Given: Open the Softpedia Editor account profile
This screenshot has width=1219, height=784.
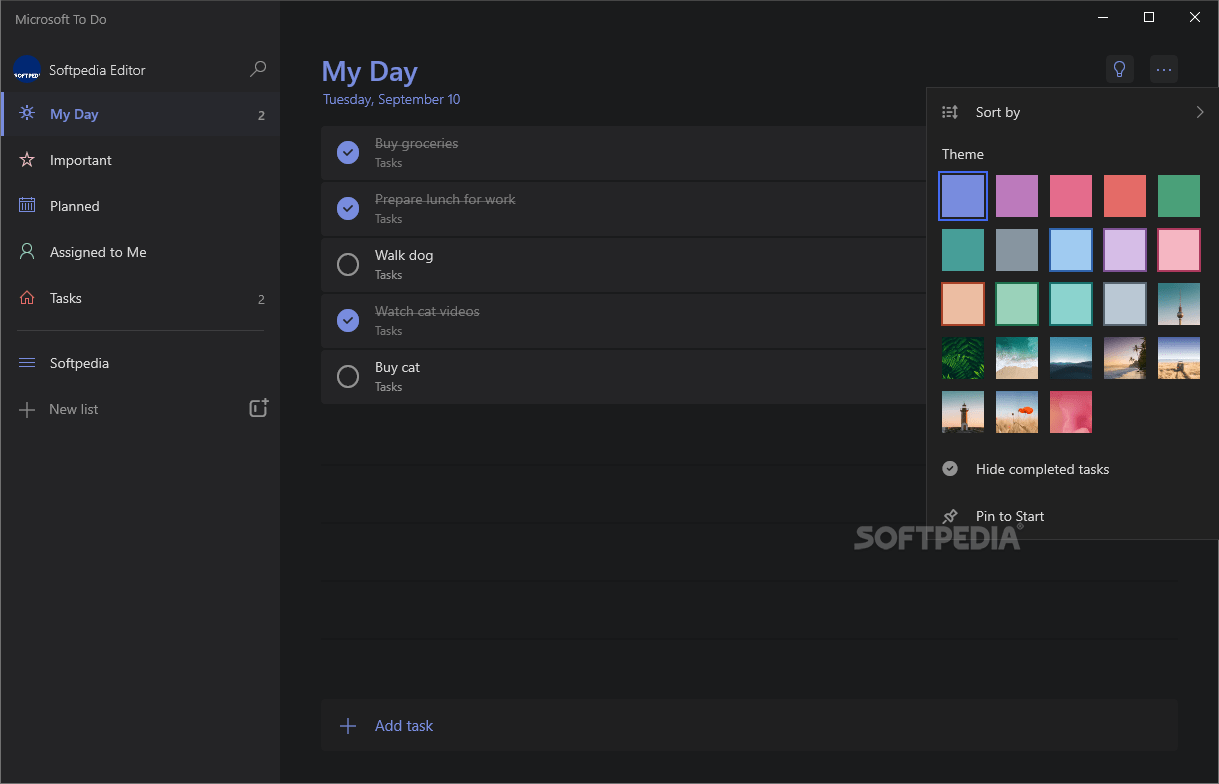Looking at the screenshot, I should tap(80, 70).
